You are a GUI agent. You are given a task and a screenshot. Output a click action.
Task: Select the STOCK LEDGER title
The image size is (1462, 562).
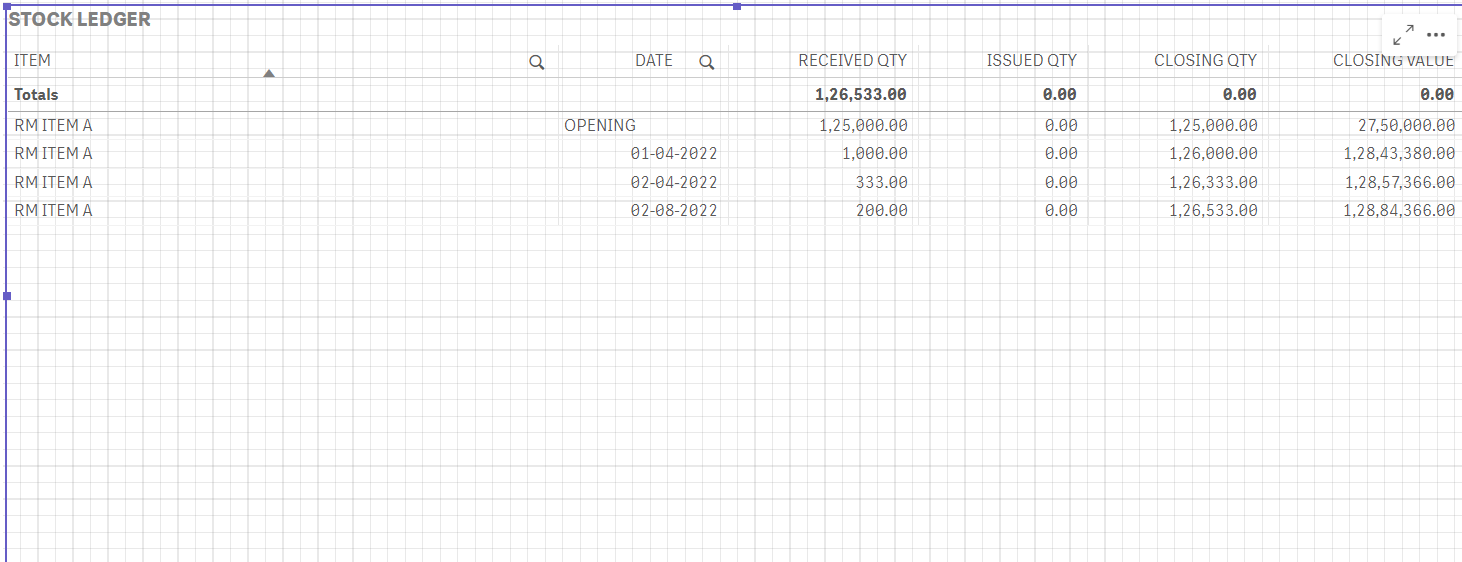click(x=80, y=19)
